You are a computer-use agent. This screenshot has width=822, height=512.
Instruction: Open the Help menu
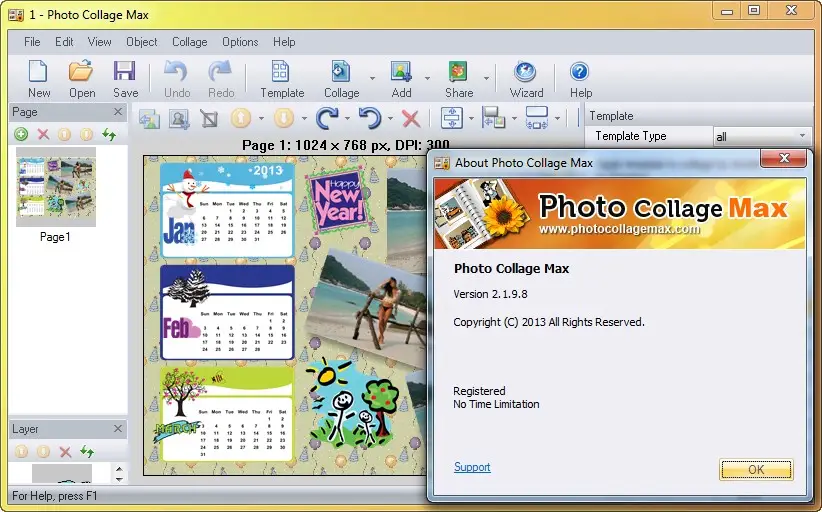[x=284, y=42]
